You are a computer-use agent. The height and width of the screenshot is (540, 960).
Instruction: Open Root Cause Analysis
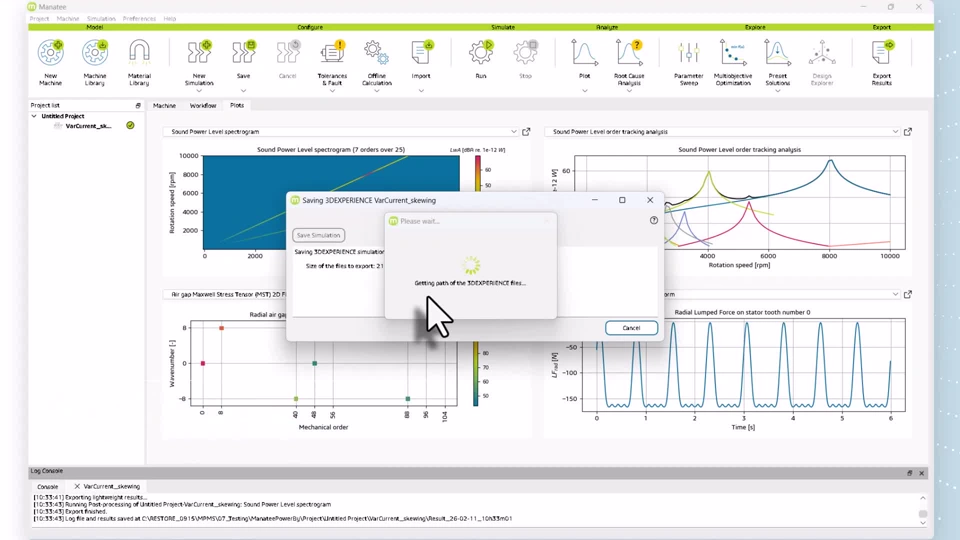tap(629, 61)
